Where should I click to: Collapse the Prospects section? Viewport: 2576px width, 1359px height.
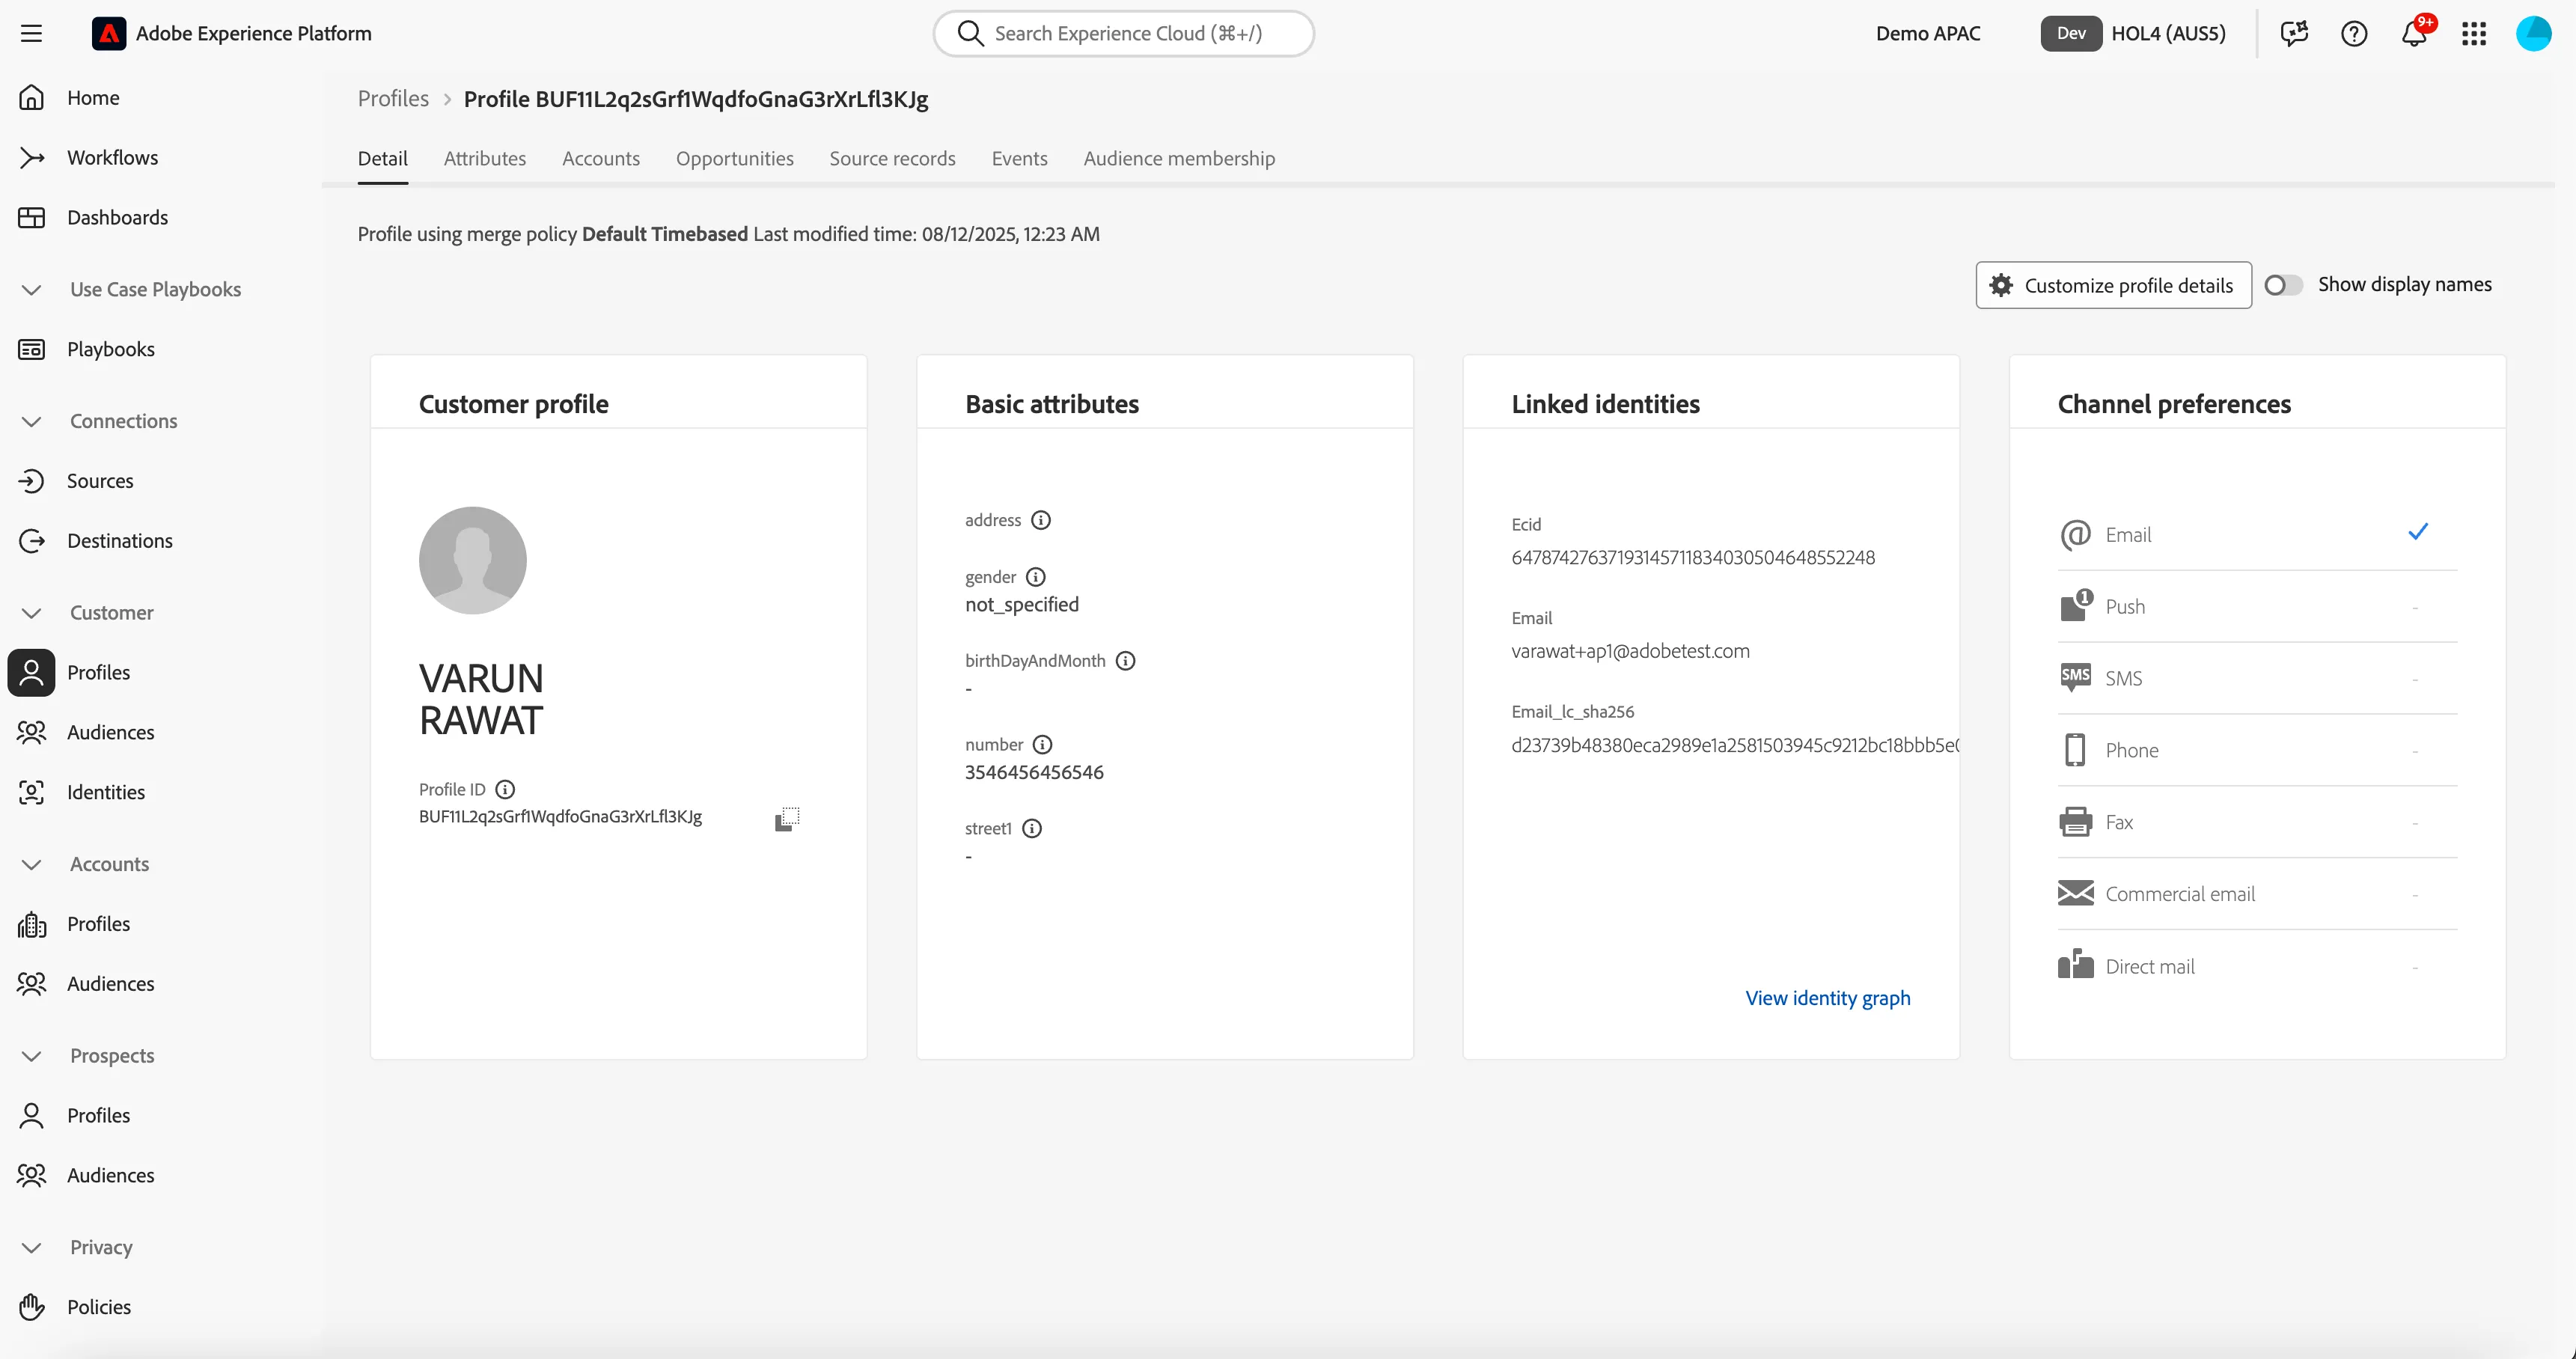click(x=31, y=1056)
